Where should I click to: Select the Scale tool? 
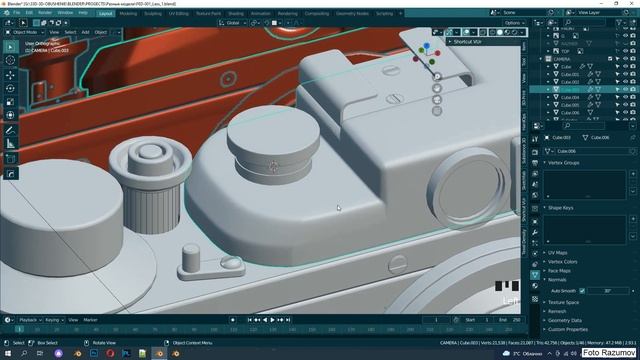pyautogui.click(x=11, y=102)
